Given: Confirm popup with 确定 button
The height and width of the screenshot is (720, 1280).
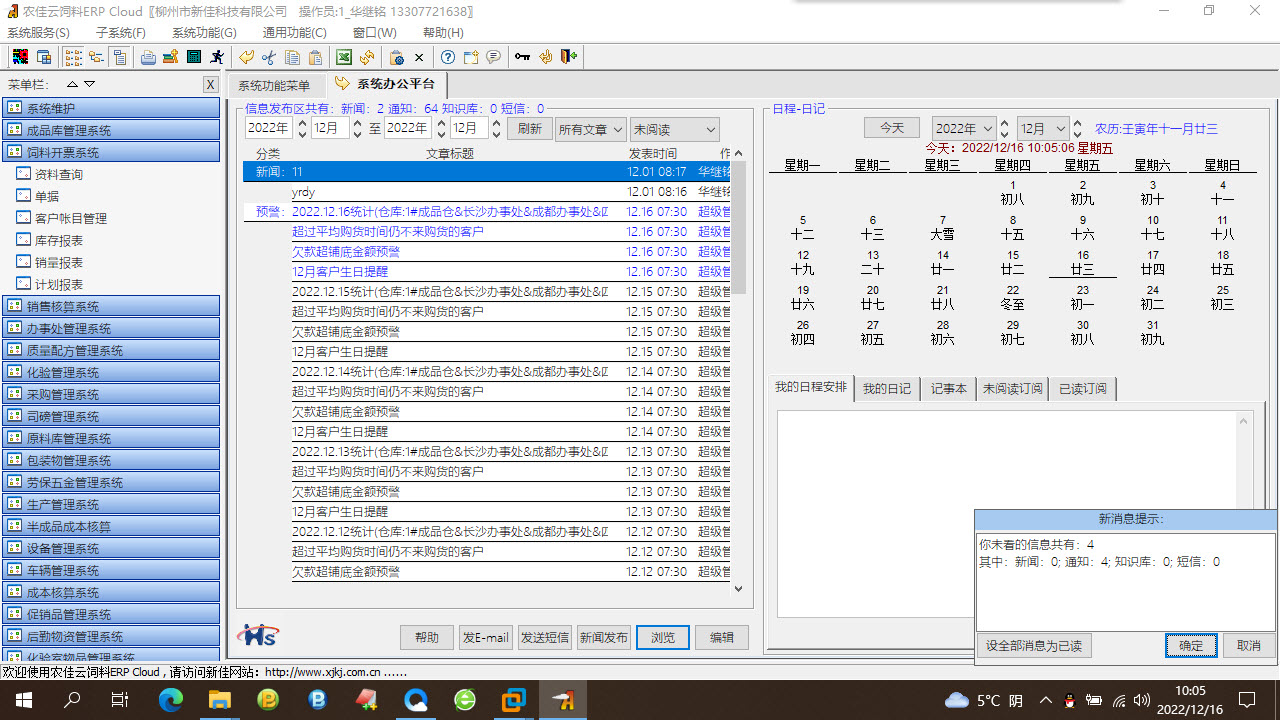Looking at the screenshot, I should click(x=1191, y=646).
